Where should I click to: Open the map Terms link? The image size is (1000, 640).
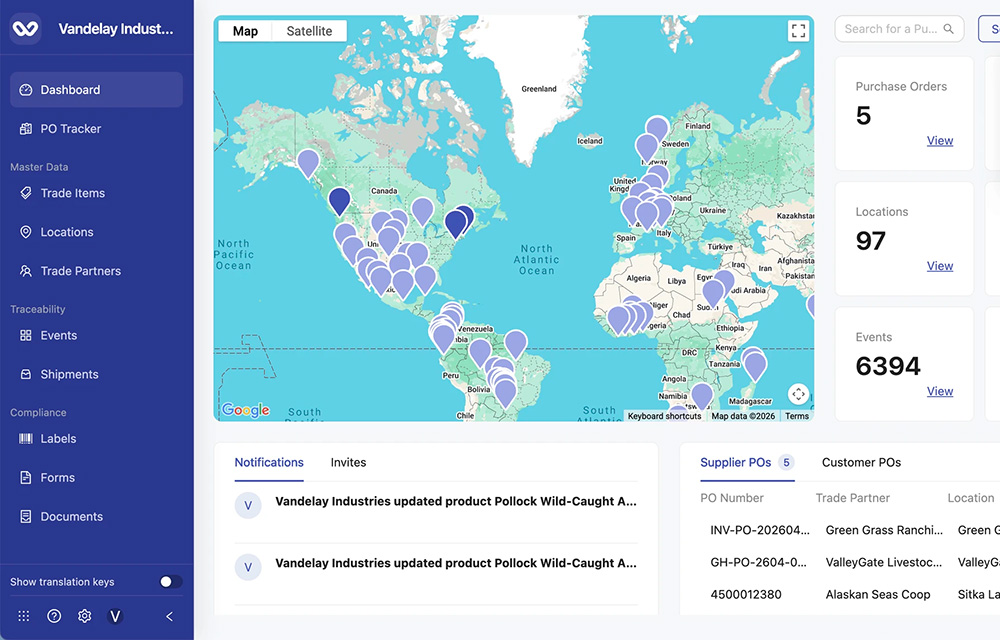(797, 416)
